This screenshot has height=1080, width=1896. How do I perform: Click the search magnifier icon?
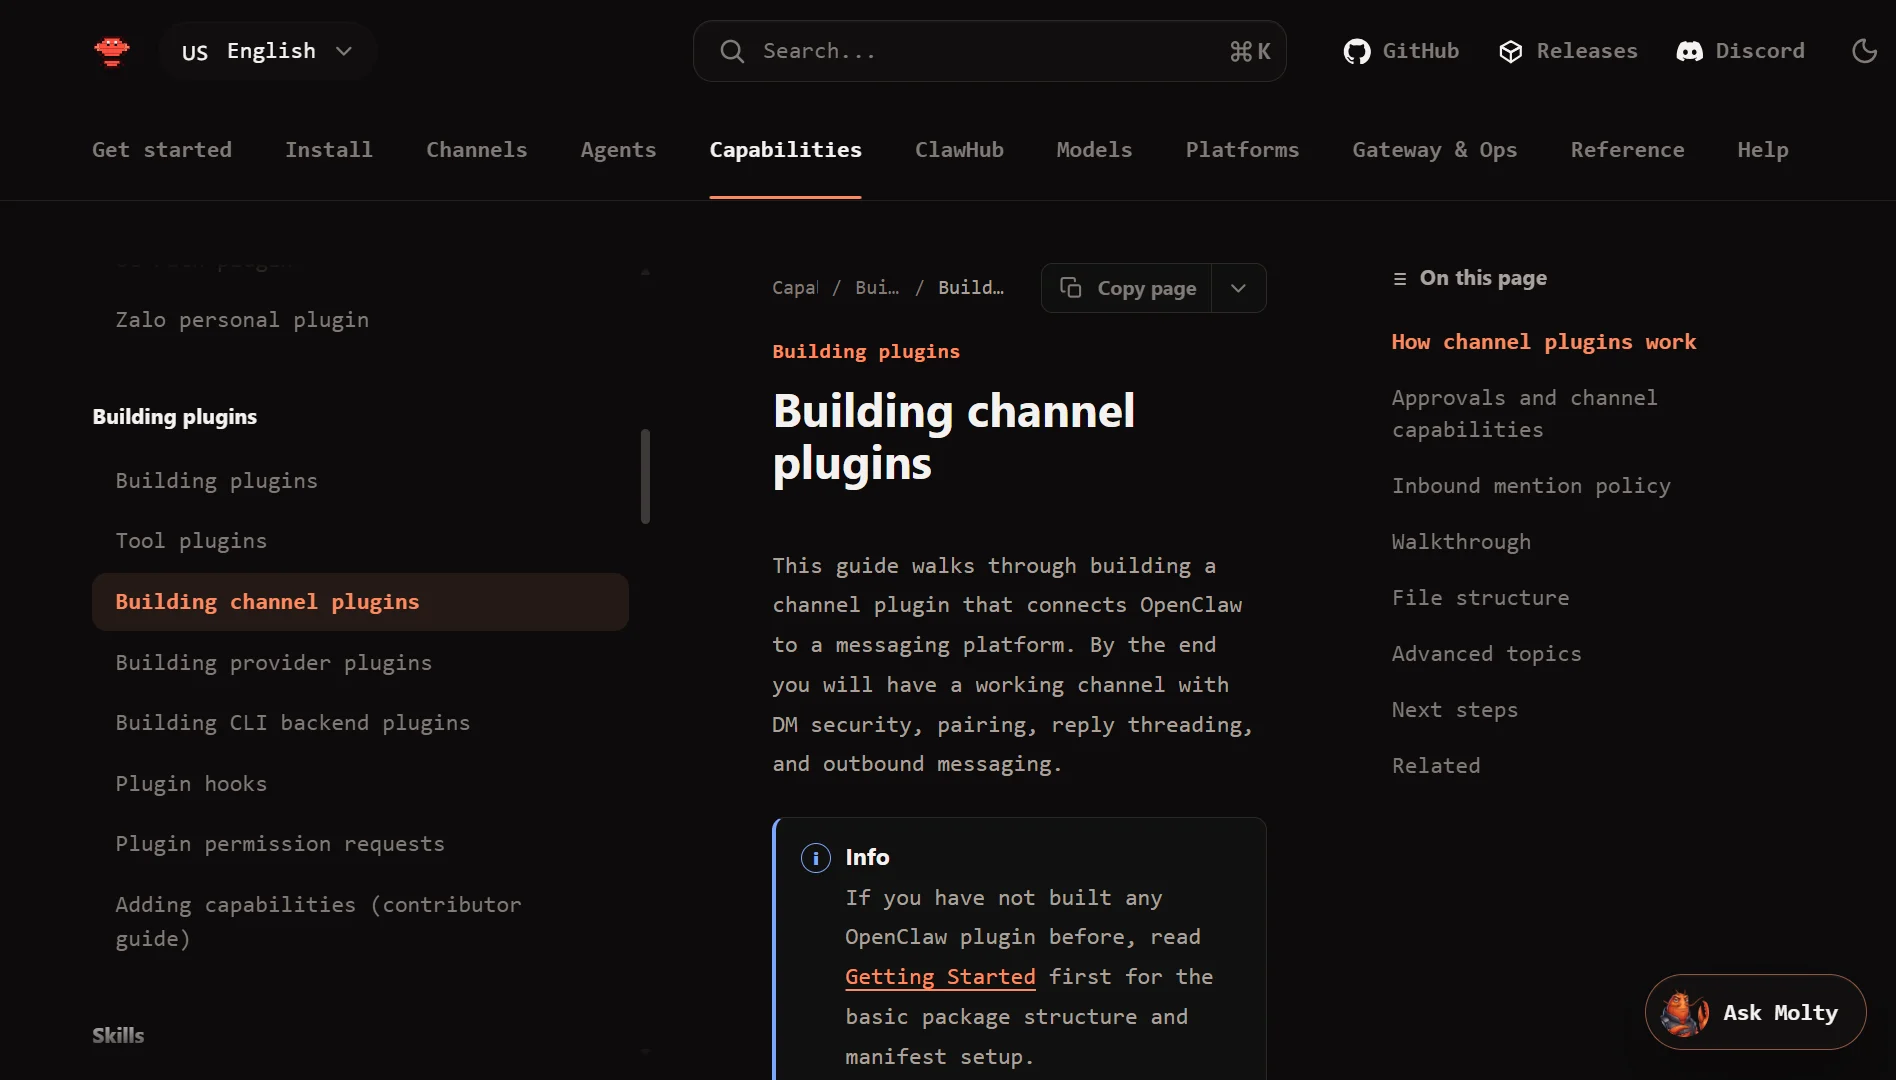point(732,51)
